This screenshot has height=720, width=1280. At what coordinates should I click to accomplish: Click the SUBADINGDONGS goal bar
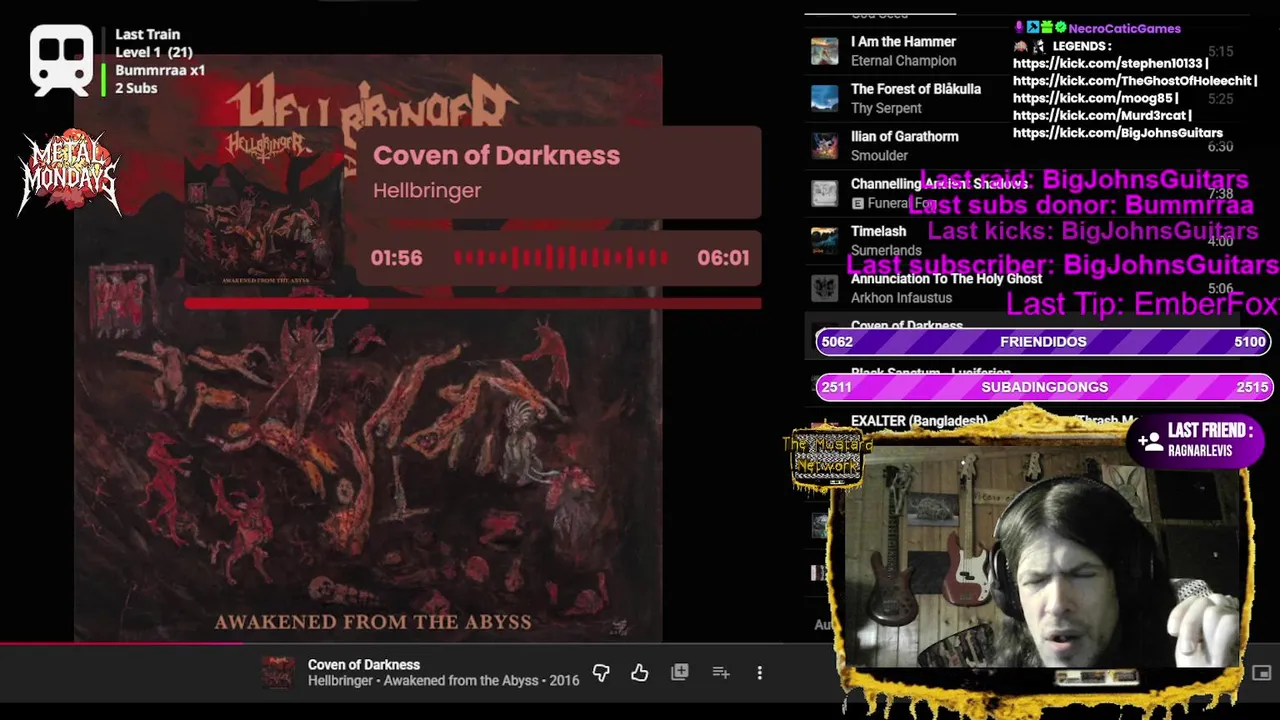tap(1044, 387)
